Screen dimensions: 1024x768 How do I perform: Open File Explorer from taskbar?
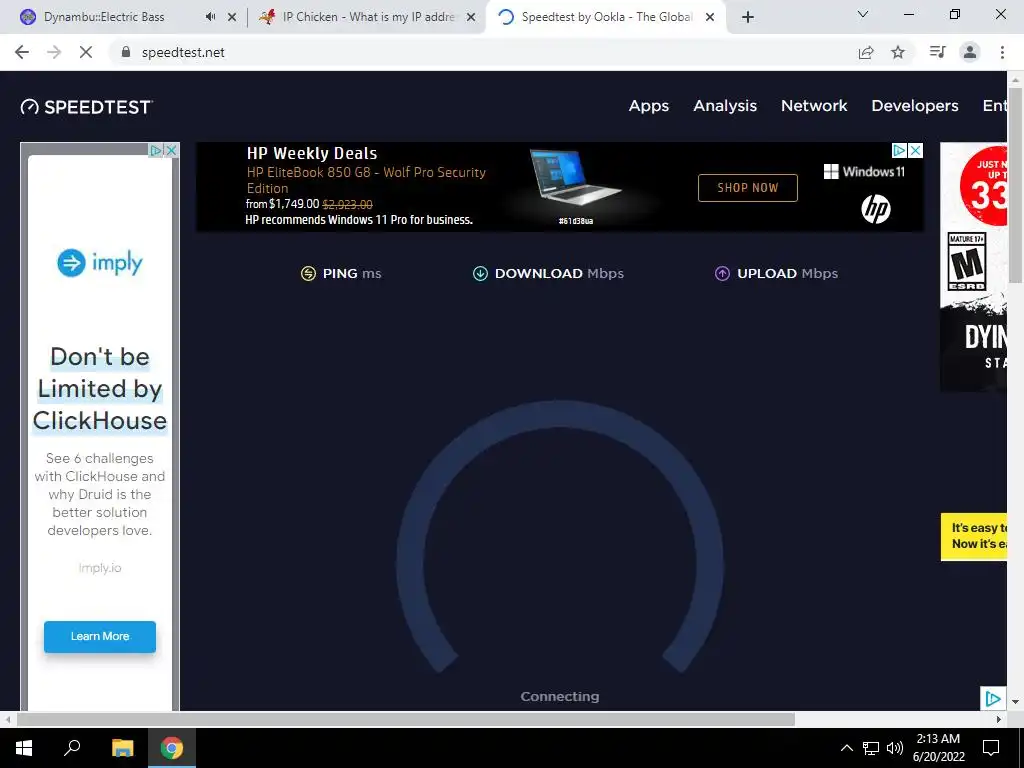click(122, 748)
